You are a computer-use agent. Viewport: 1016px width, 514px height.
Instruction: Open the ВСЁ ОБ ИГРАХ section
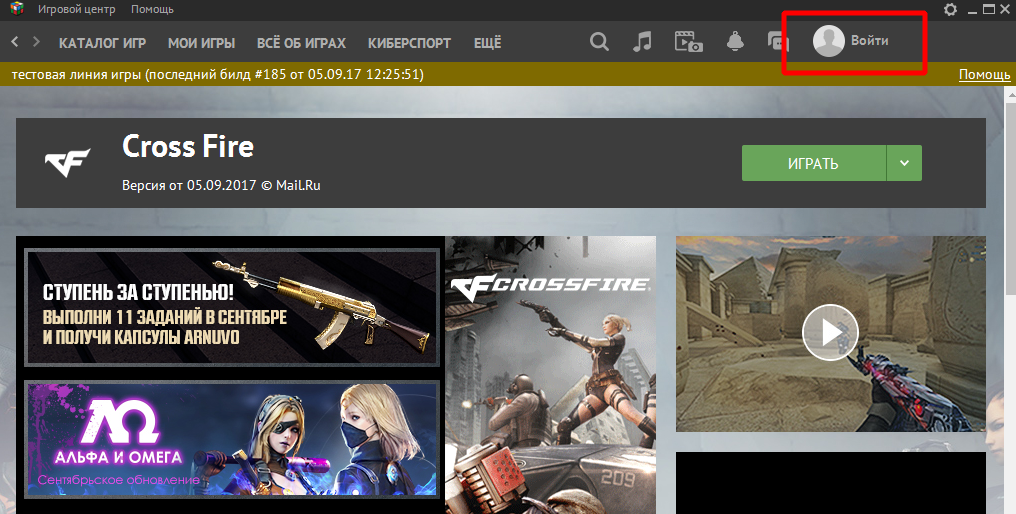coord(301,43)
